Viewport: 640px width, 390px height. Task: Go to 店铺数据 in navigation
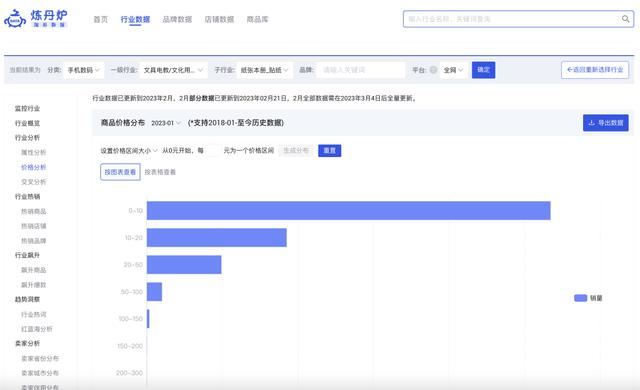pos(219,19)
